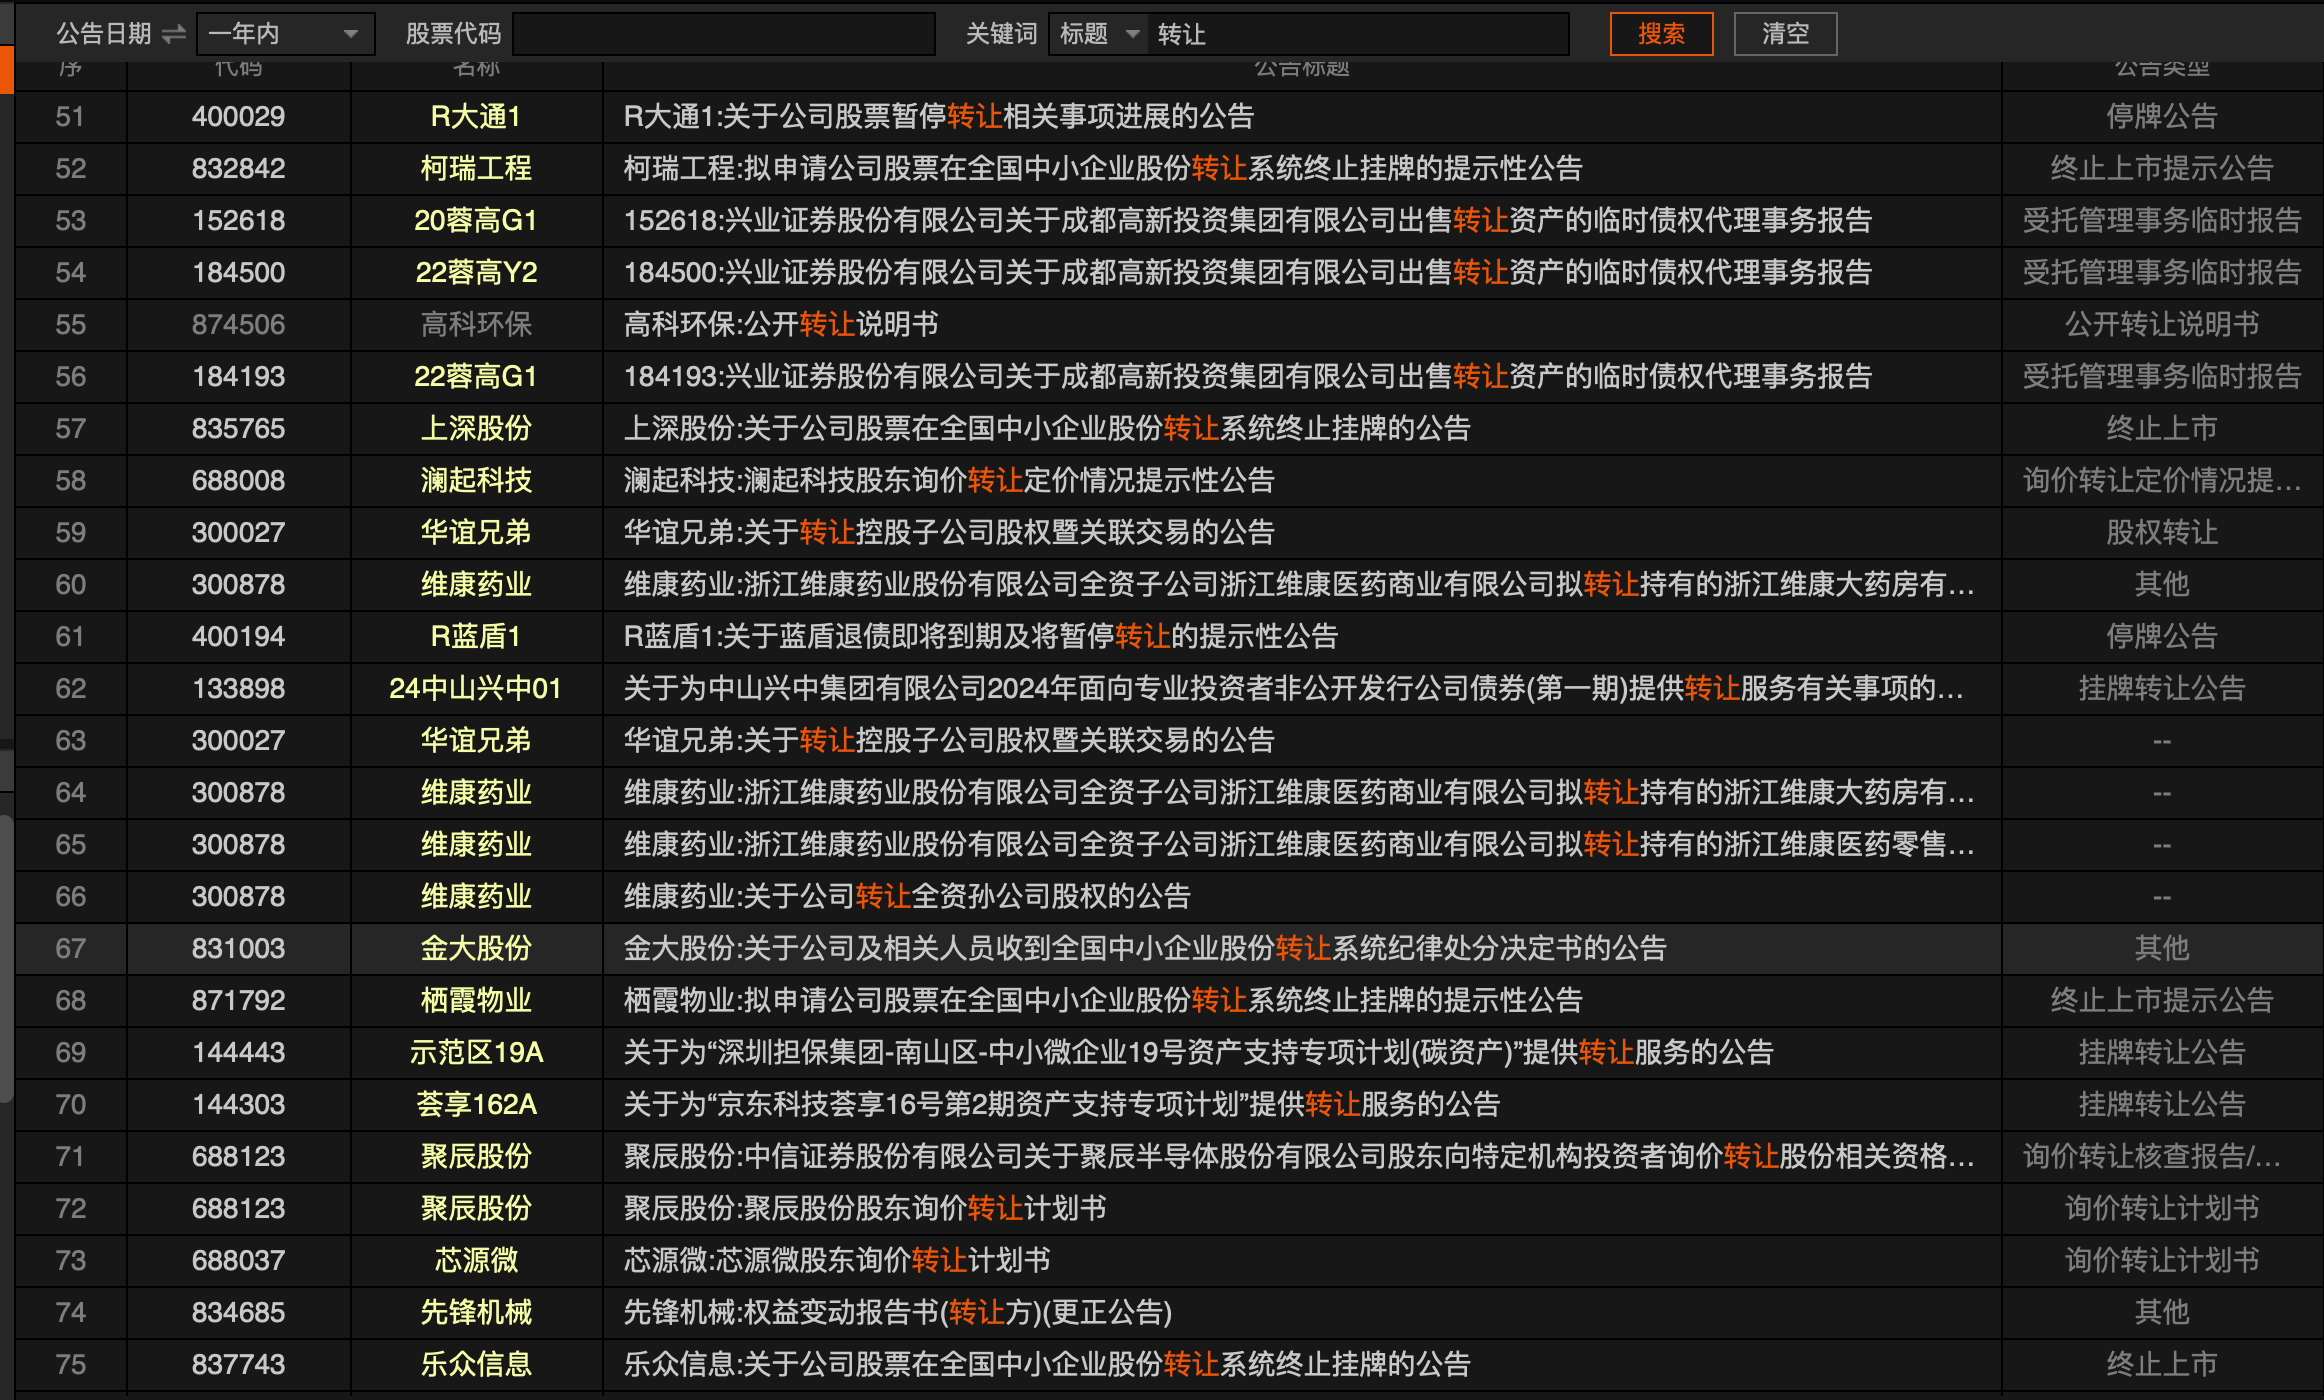
Task: Open 芯源微股东询价转让计划书 announcement
Action: [837, 1260]
